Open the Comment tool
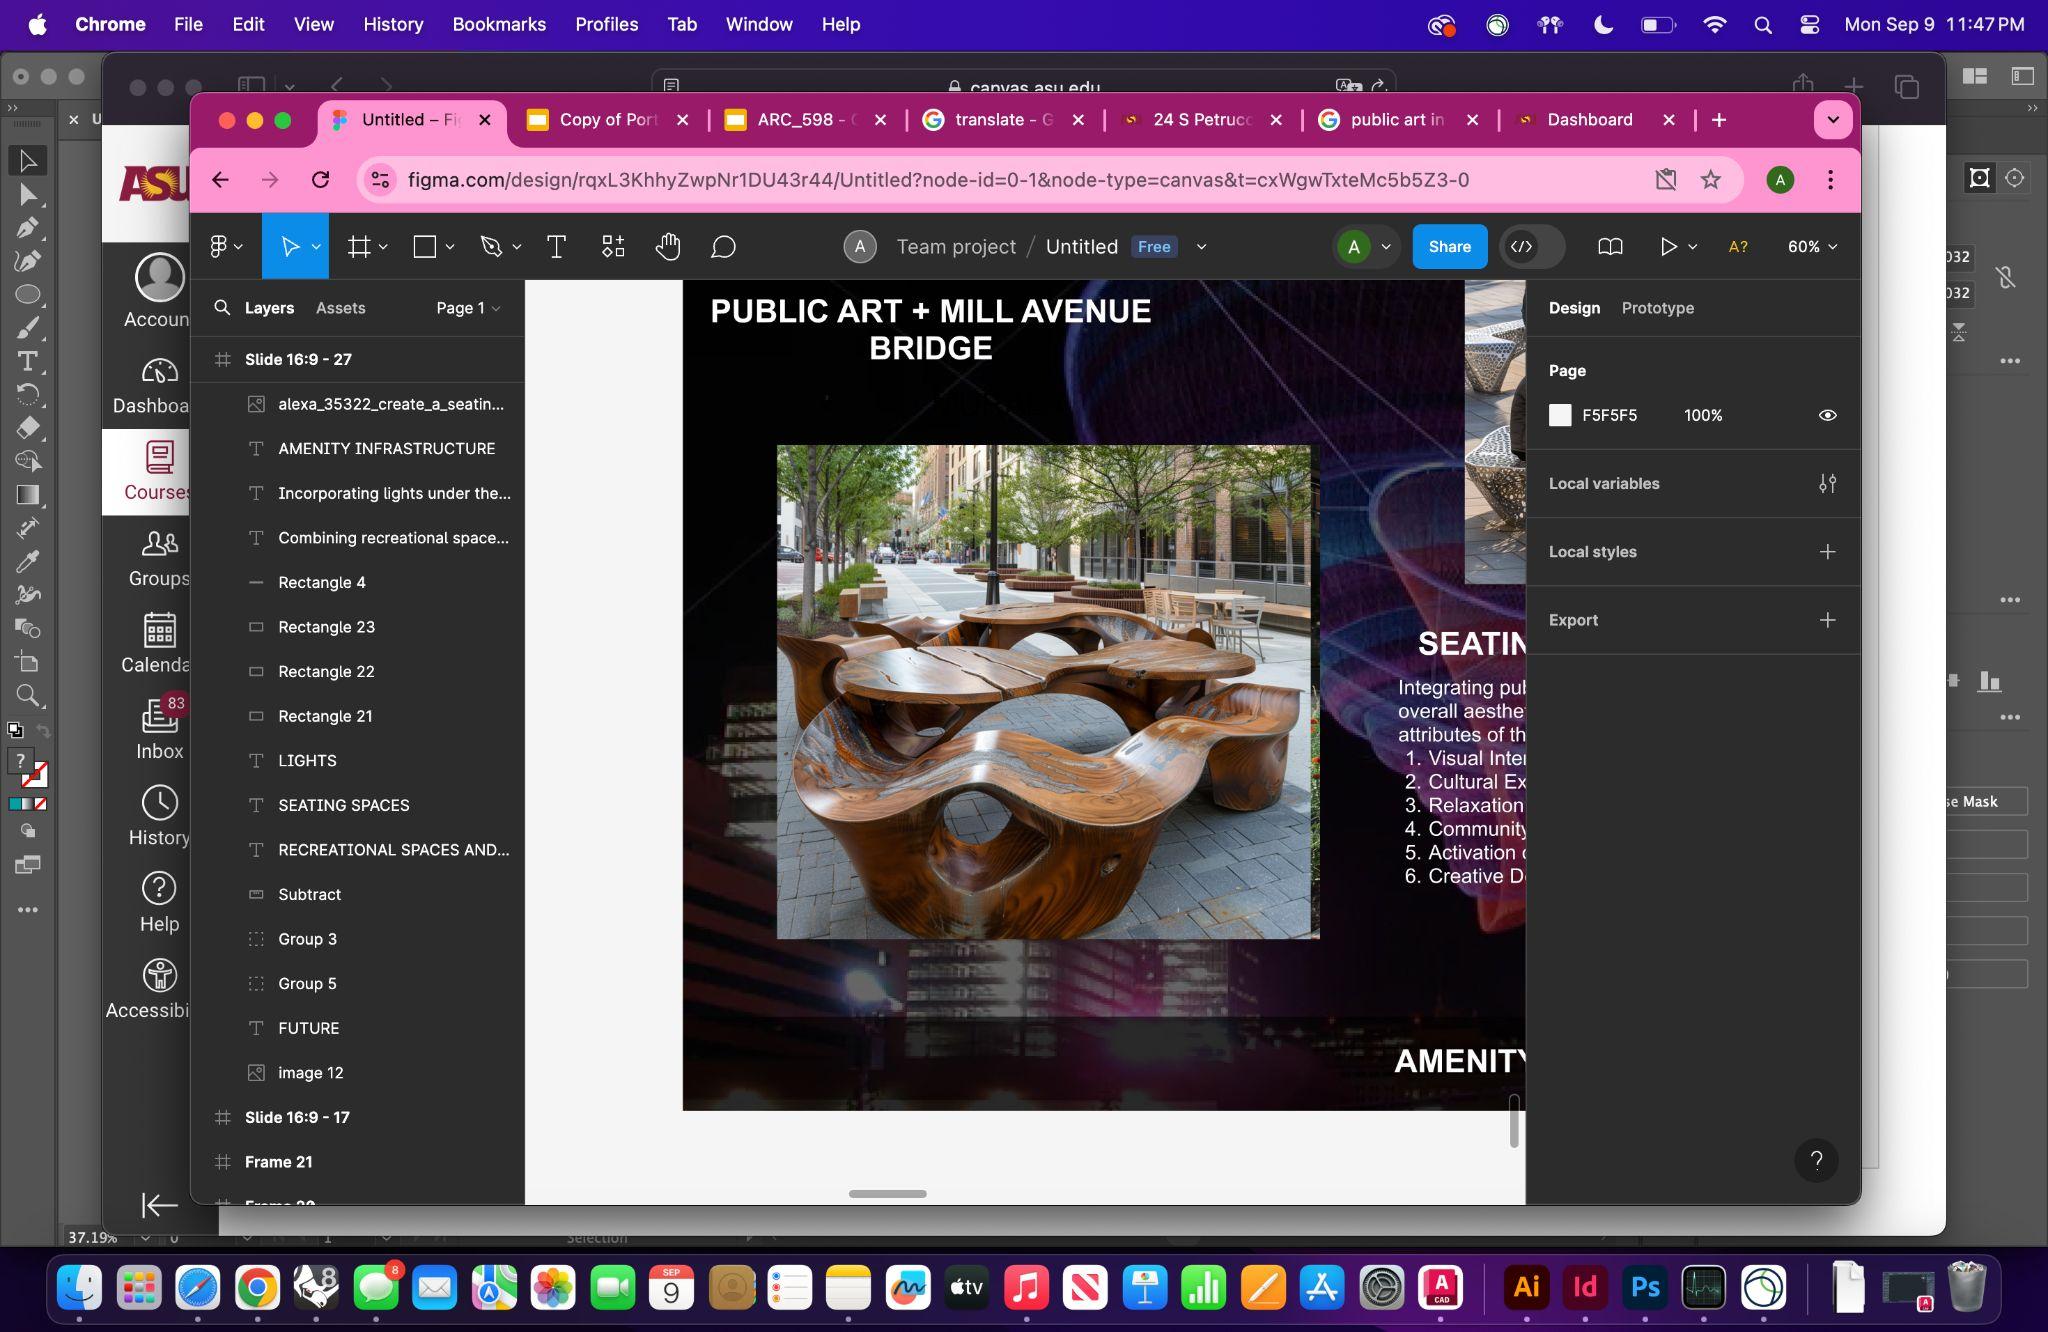 point(723,247)
